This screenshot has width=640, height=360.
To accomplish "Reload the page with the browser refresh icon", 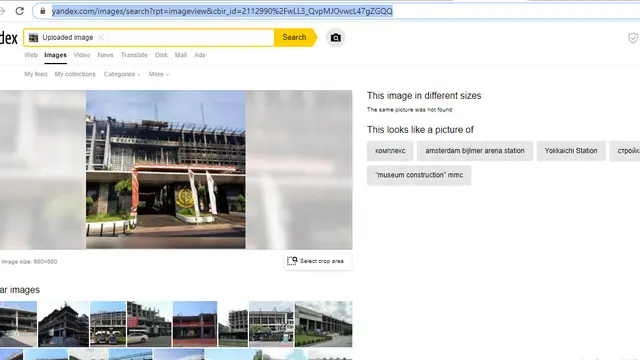I will [20, 11].
